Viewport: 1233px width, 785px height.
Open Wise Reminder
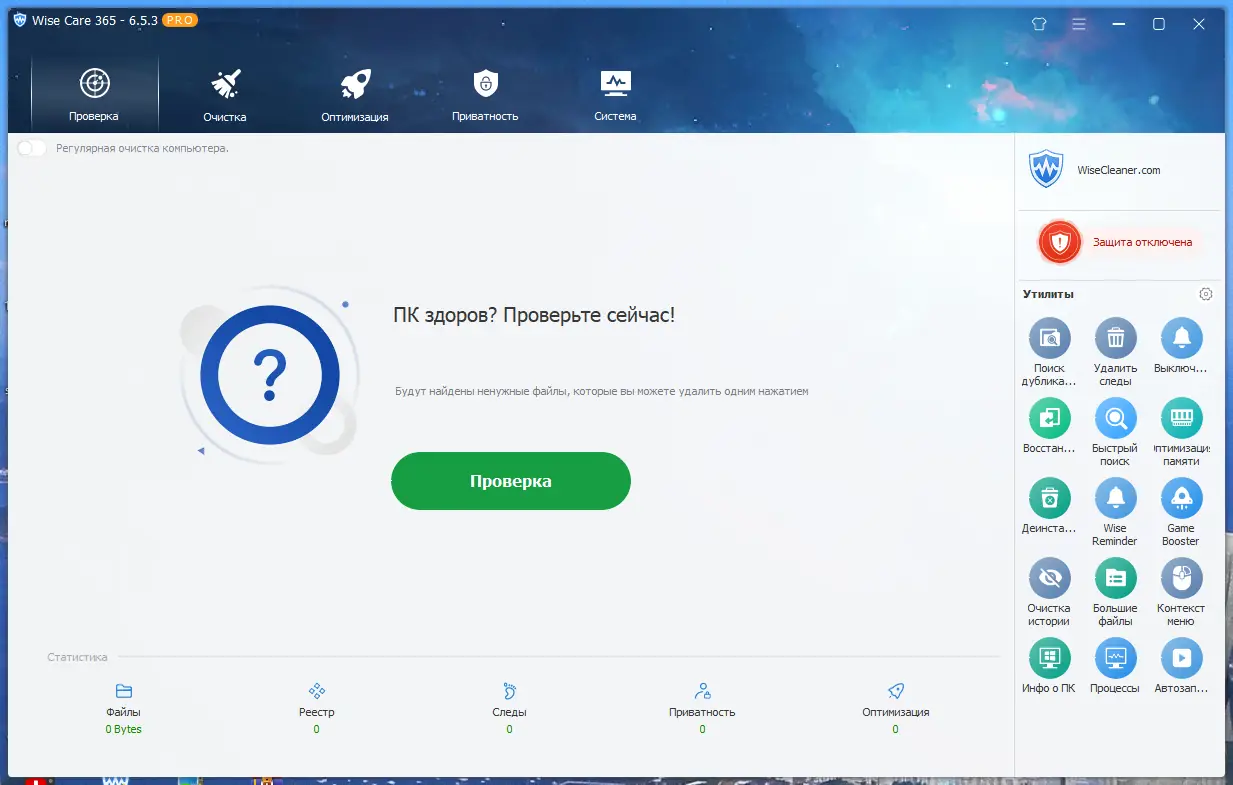pos(1115,498)
